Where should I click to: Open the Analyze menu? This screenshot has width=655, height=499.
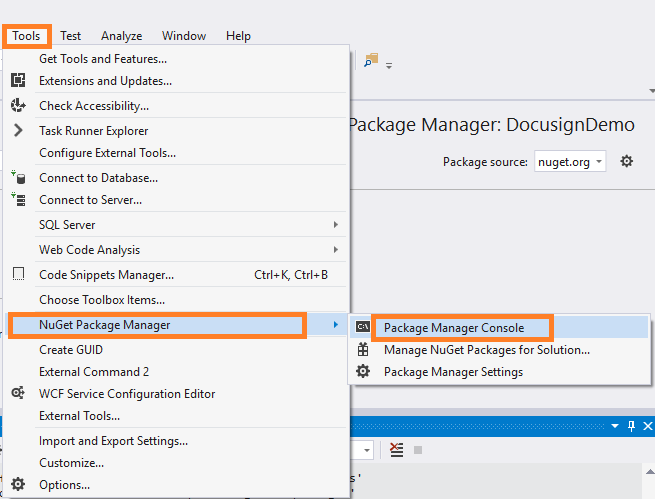point(122,36)
